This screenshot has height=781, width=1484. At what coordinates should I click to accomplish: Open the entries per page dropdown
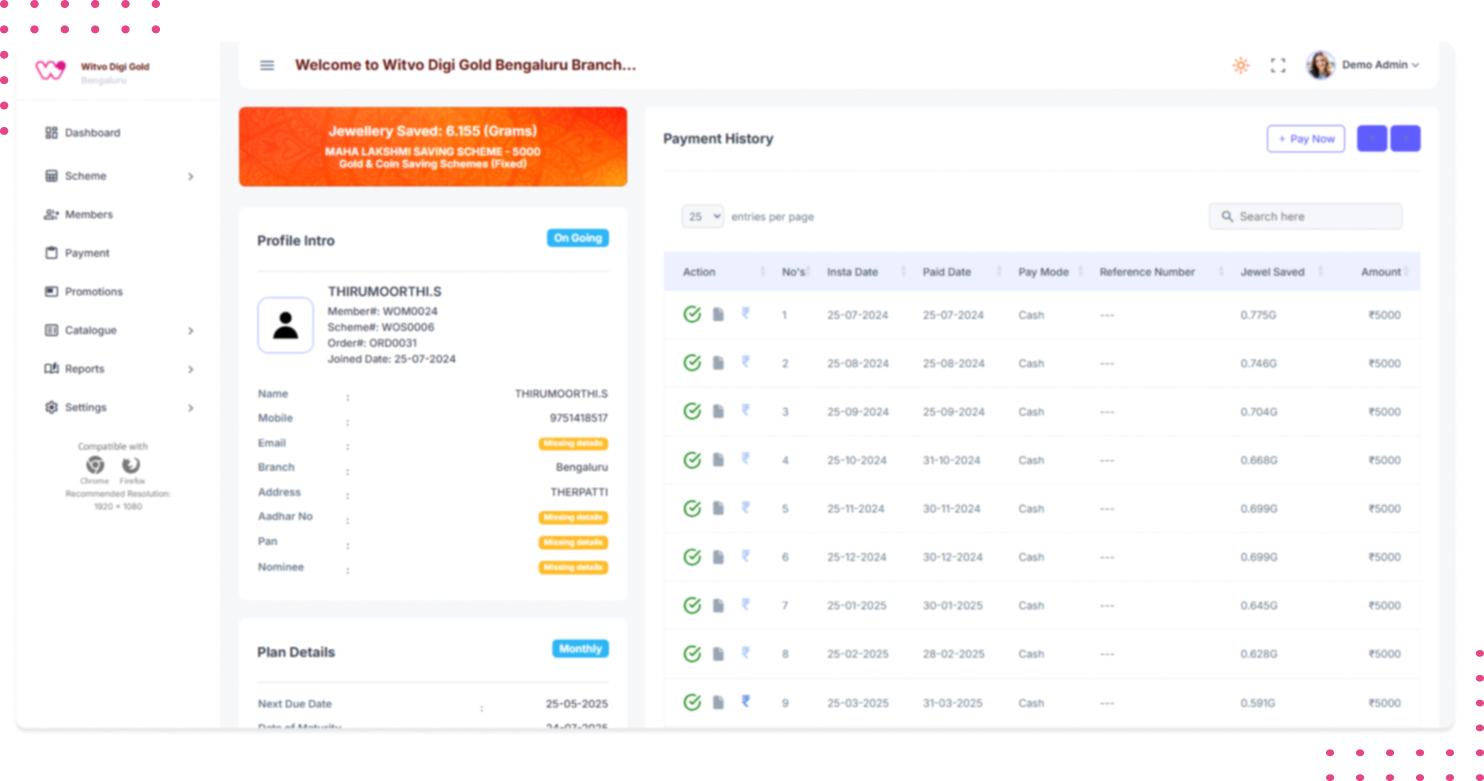click(x=702, y=216)
